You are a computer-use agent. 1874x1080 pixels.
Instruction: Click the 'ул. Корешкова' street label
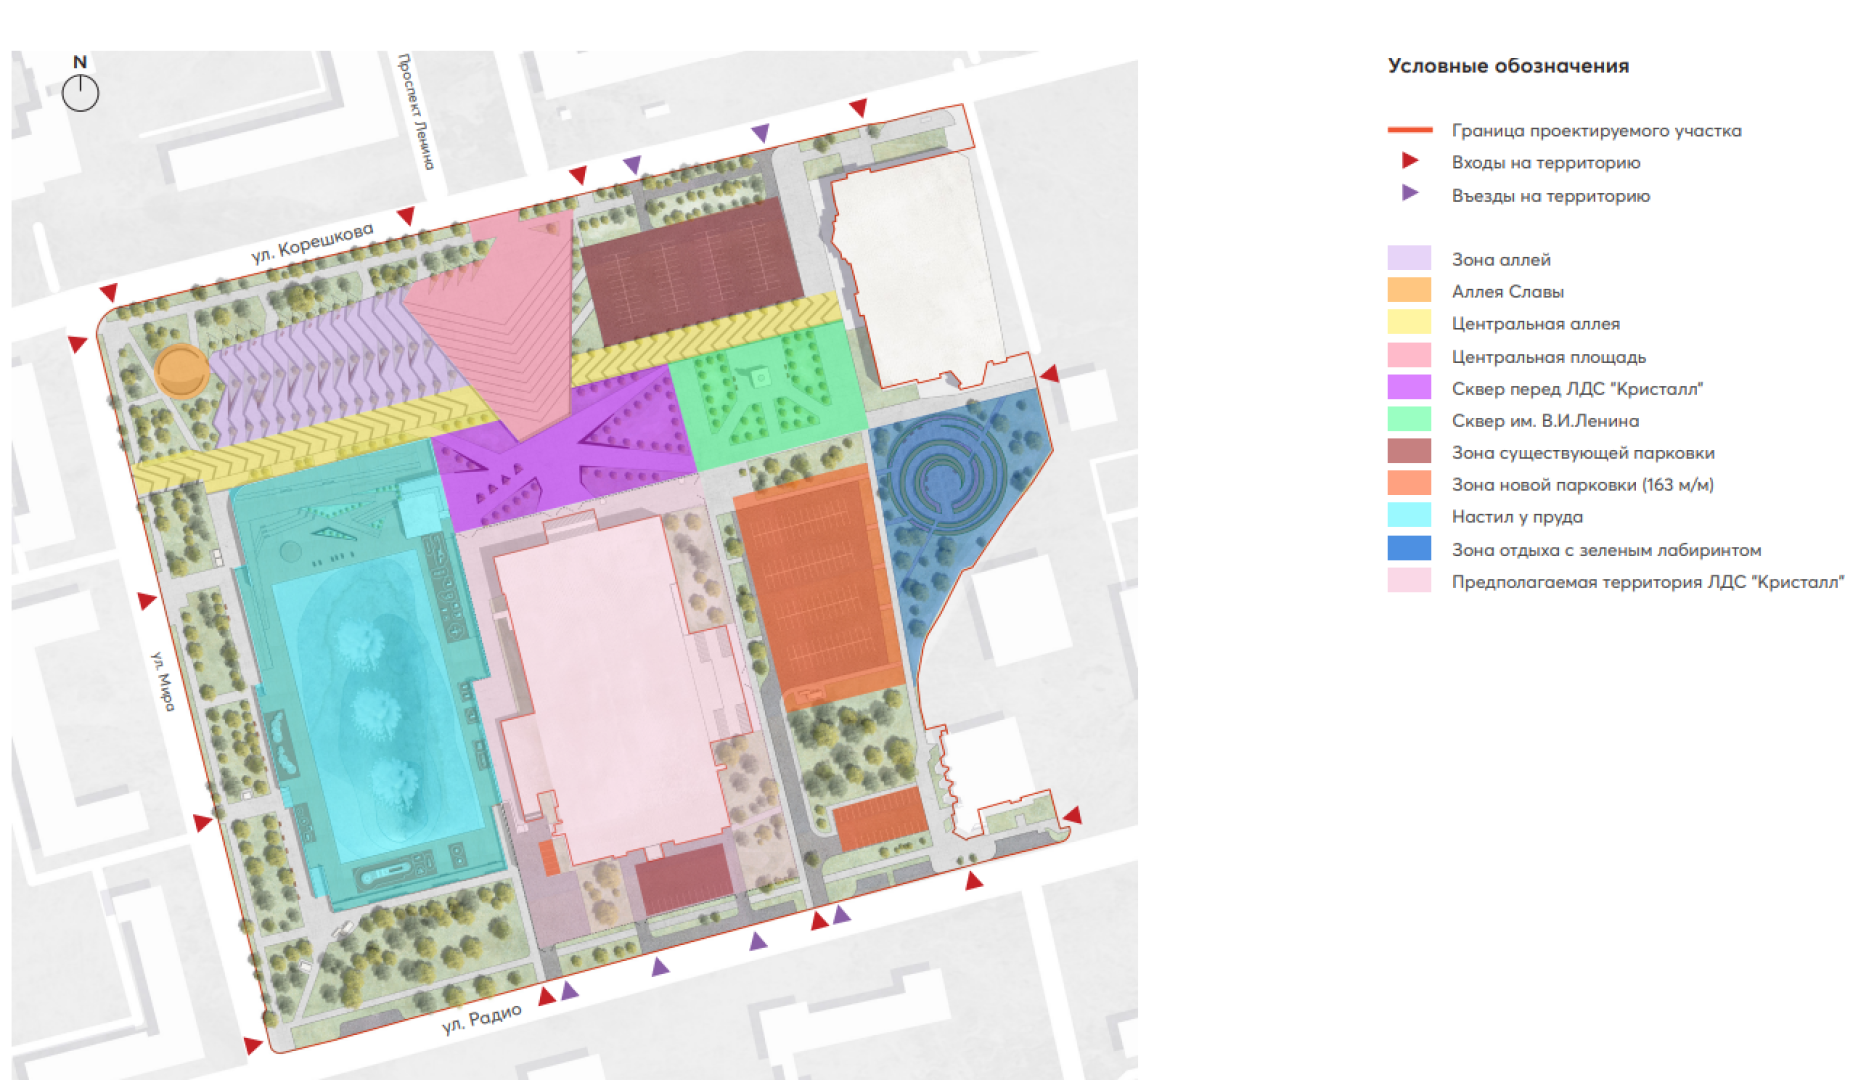pos(312,243)
